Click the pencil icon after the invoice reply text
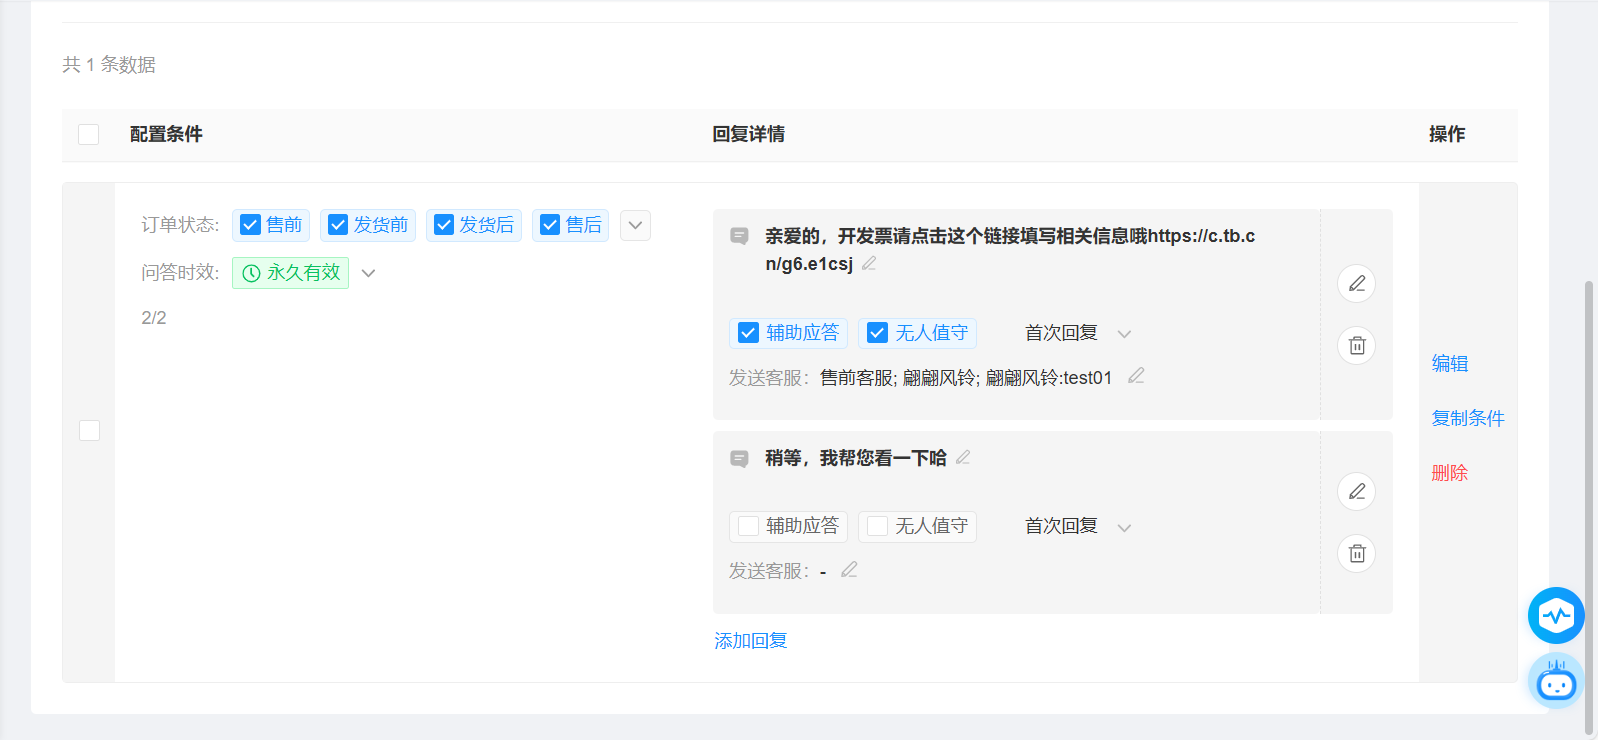This screenshot has height=740, width=1598. [x=869, y=263]
